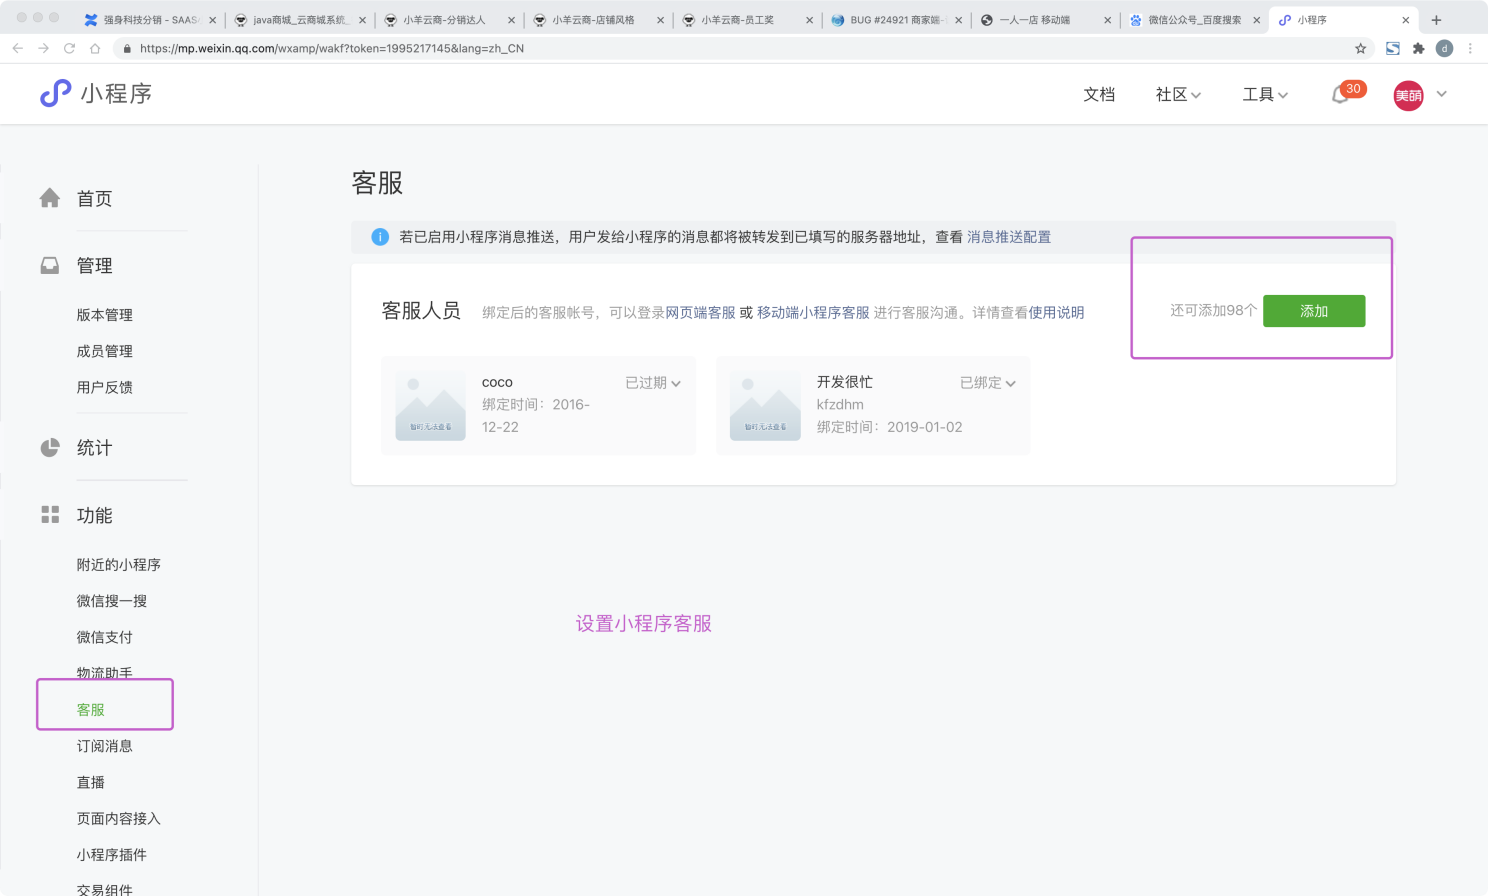Click the 统计 pie chart icon
The image size is (1488, 896).
coord(50,448)
